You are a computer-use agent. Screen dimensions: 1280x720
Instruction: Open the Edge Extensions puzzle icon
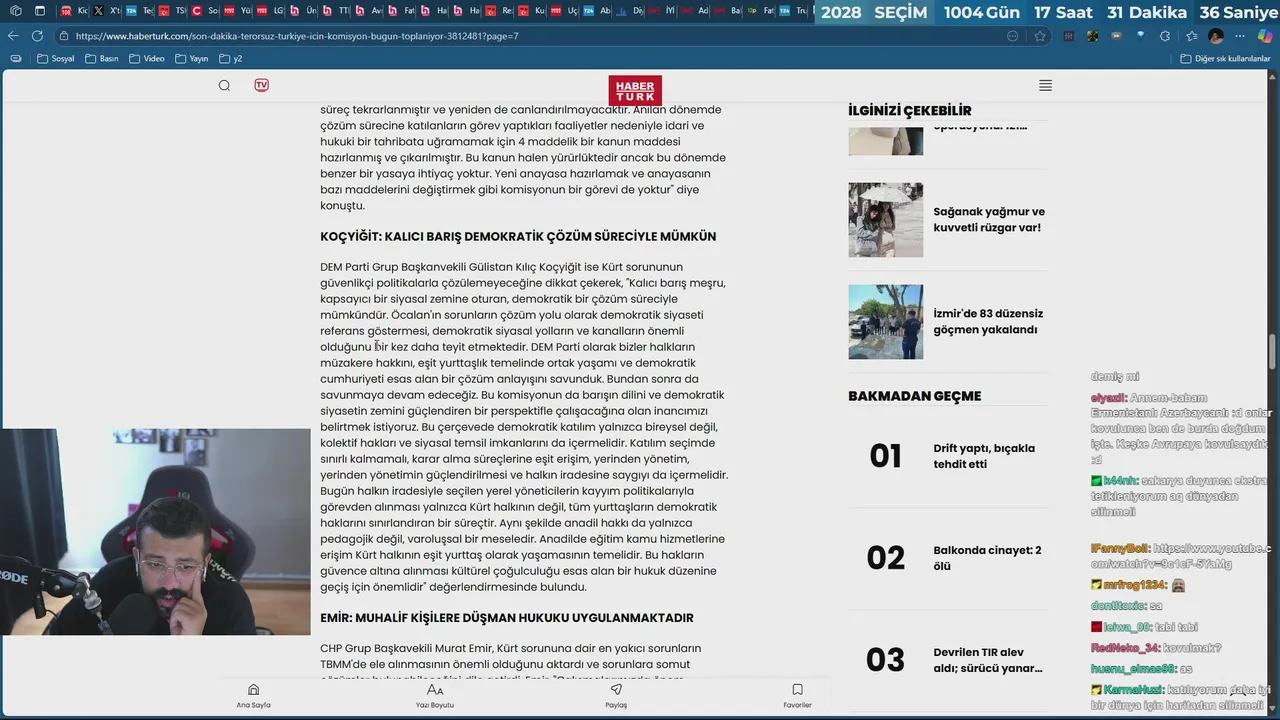1164,36
